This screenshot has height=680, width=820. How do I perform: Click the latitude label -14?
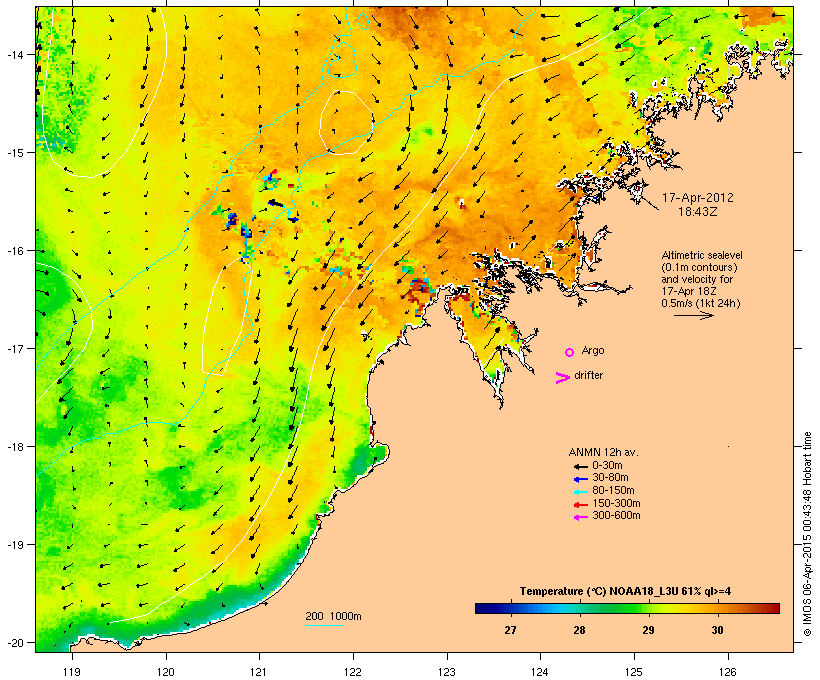(x=16, y=55)
